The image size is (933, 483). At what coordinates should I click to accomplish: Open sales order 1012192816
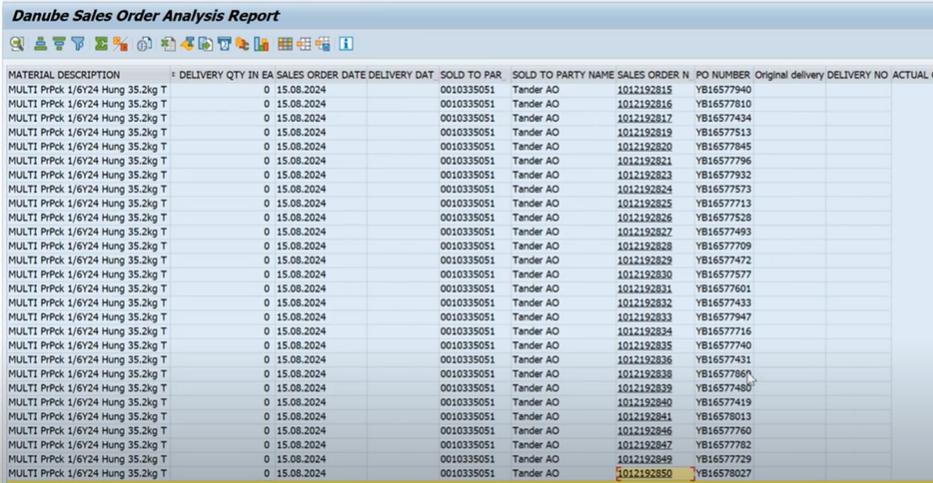[644, 104]
